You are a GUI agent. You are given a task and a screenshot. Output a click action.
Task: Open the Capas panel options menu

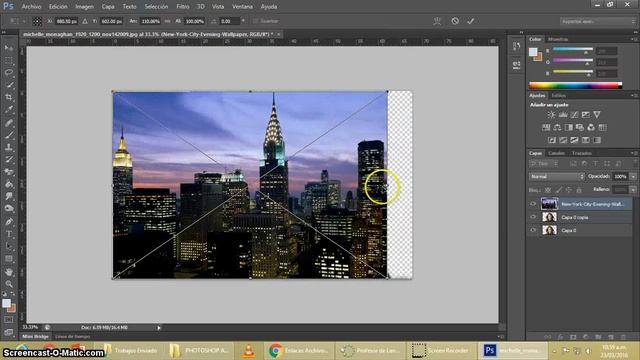[x=634, y=153]
